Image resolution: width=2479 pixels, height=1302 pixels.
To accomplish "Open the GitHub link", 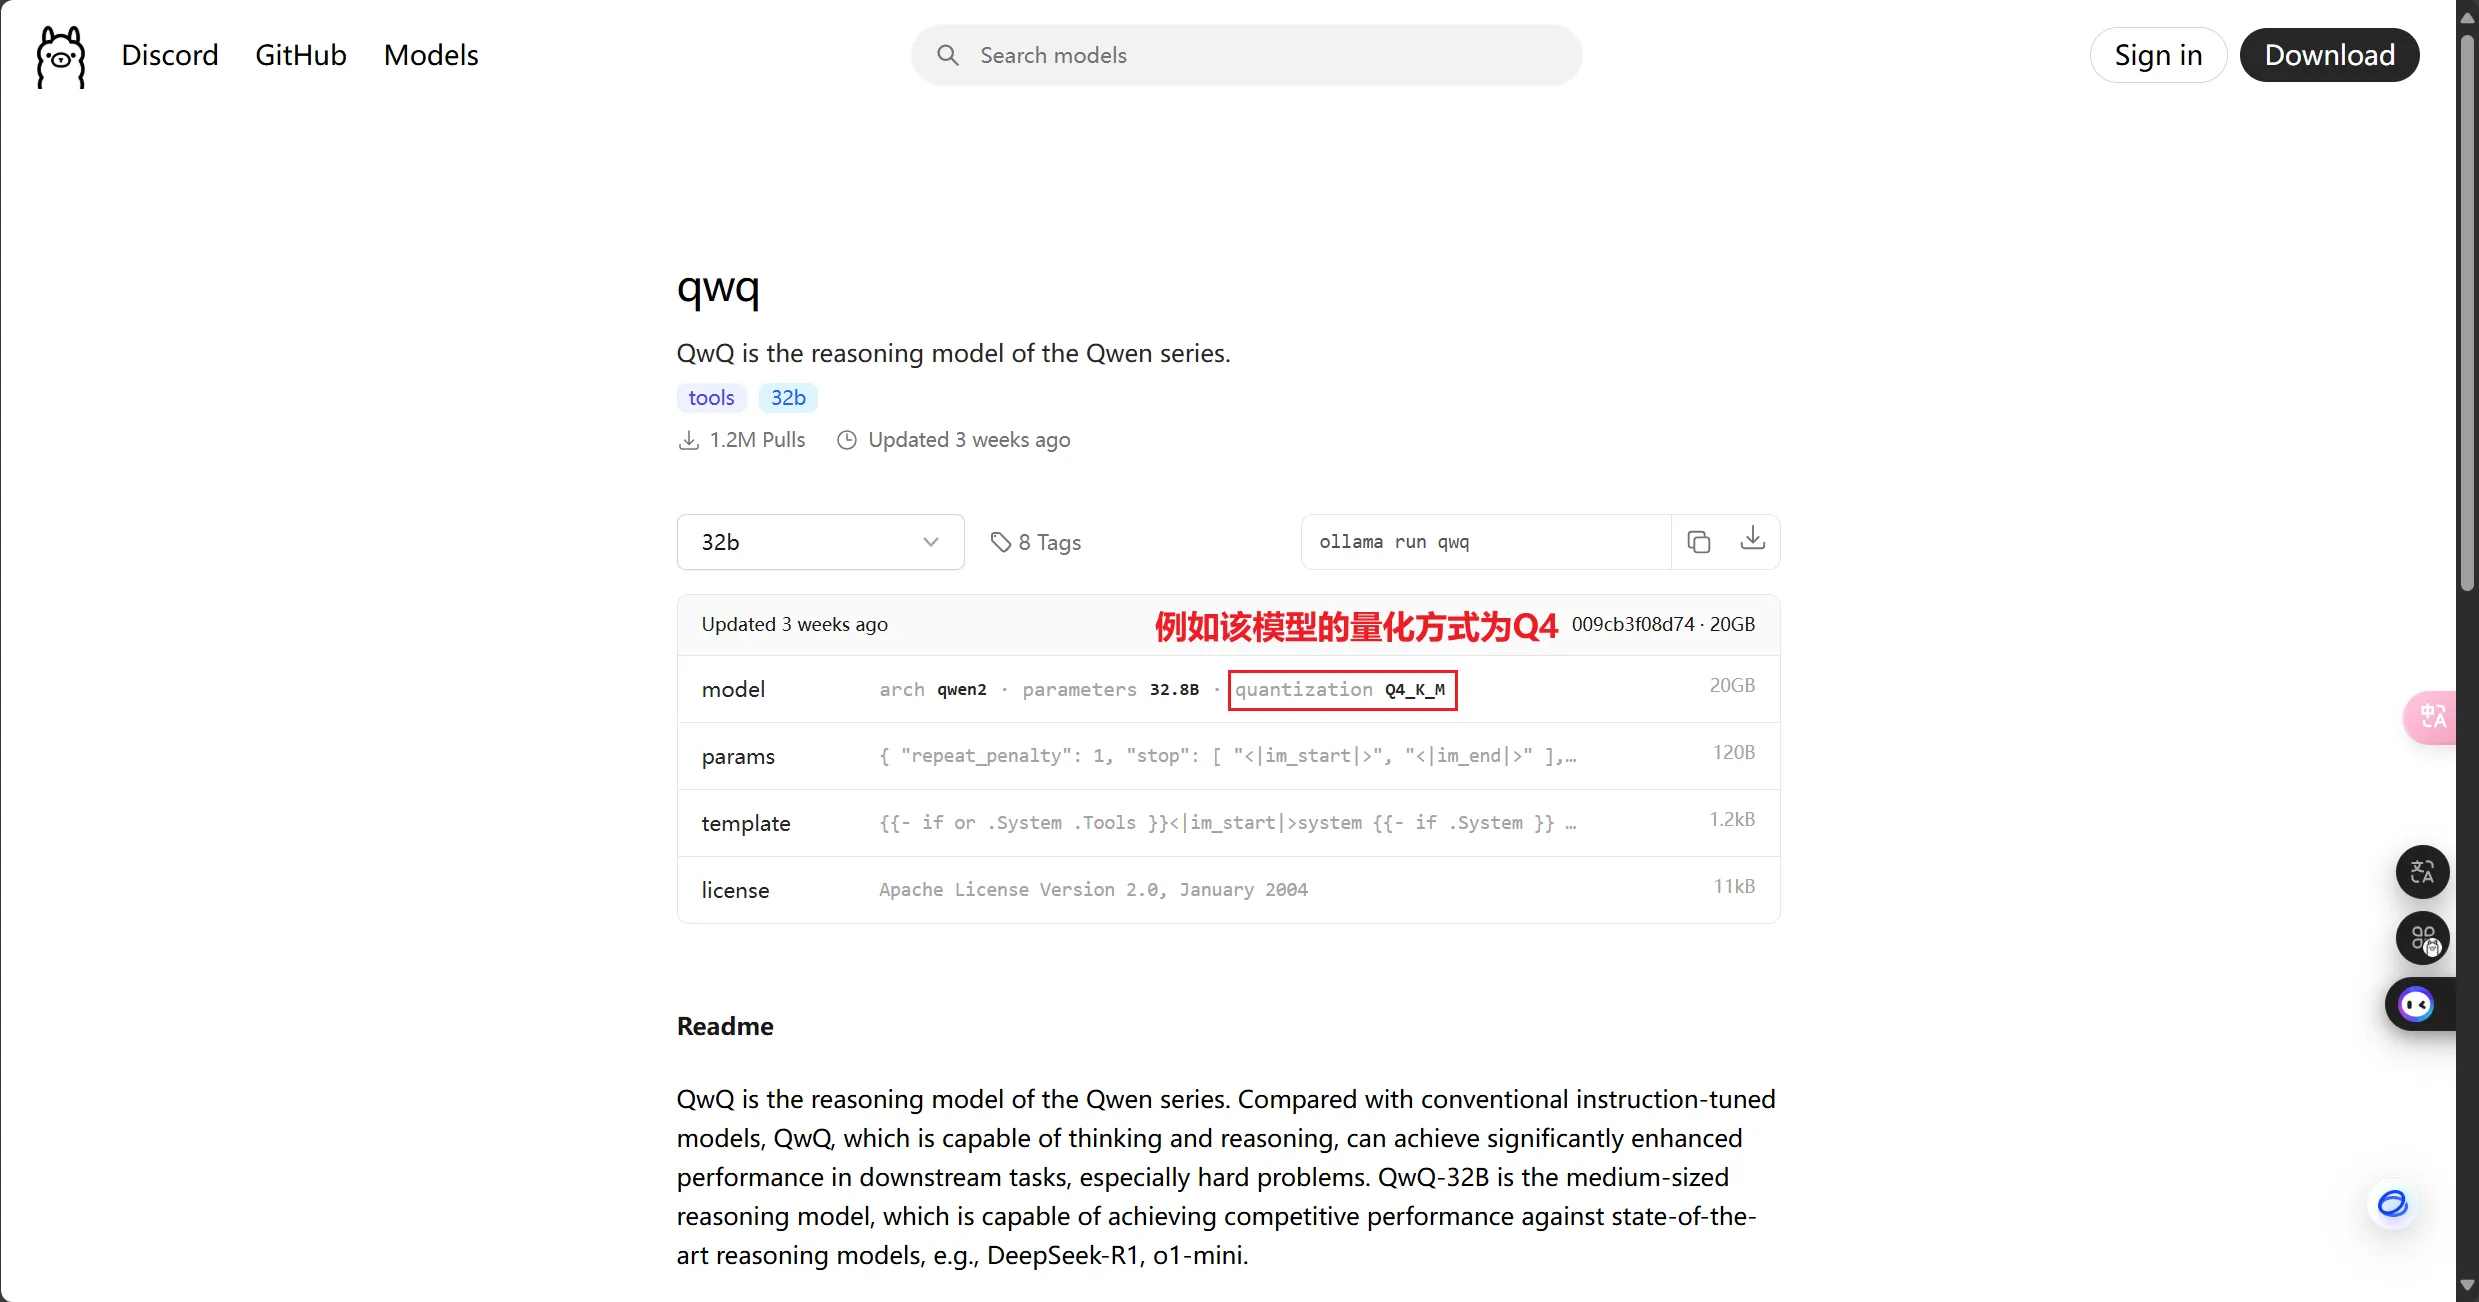I will click(301, 55).
